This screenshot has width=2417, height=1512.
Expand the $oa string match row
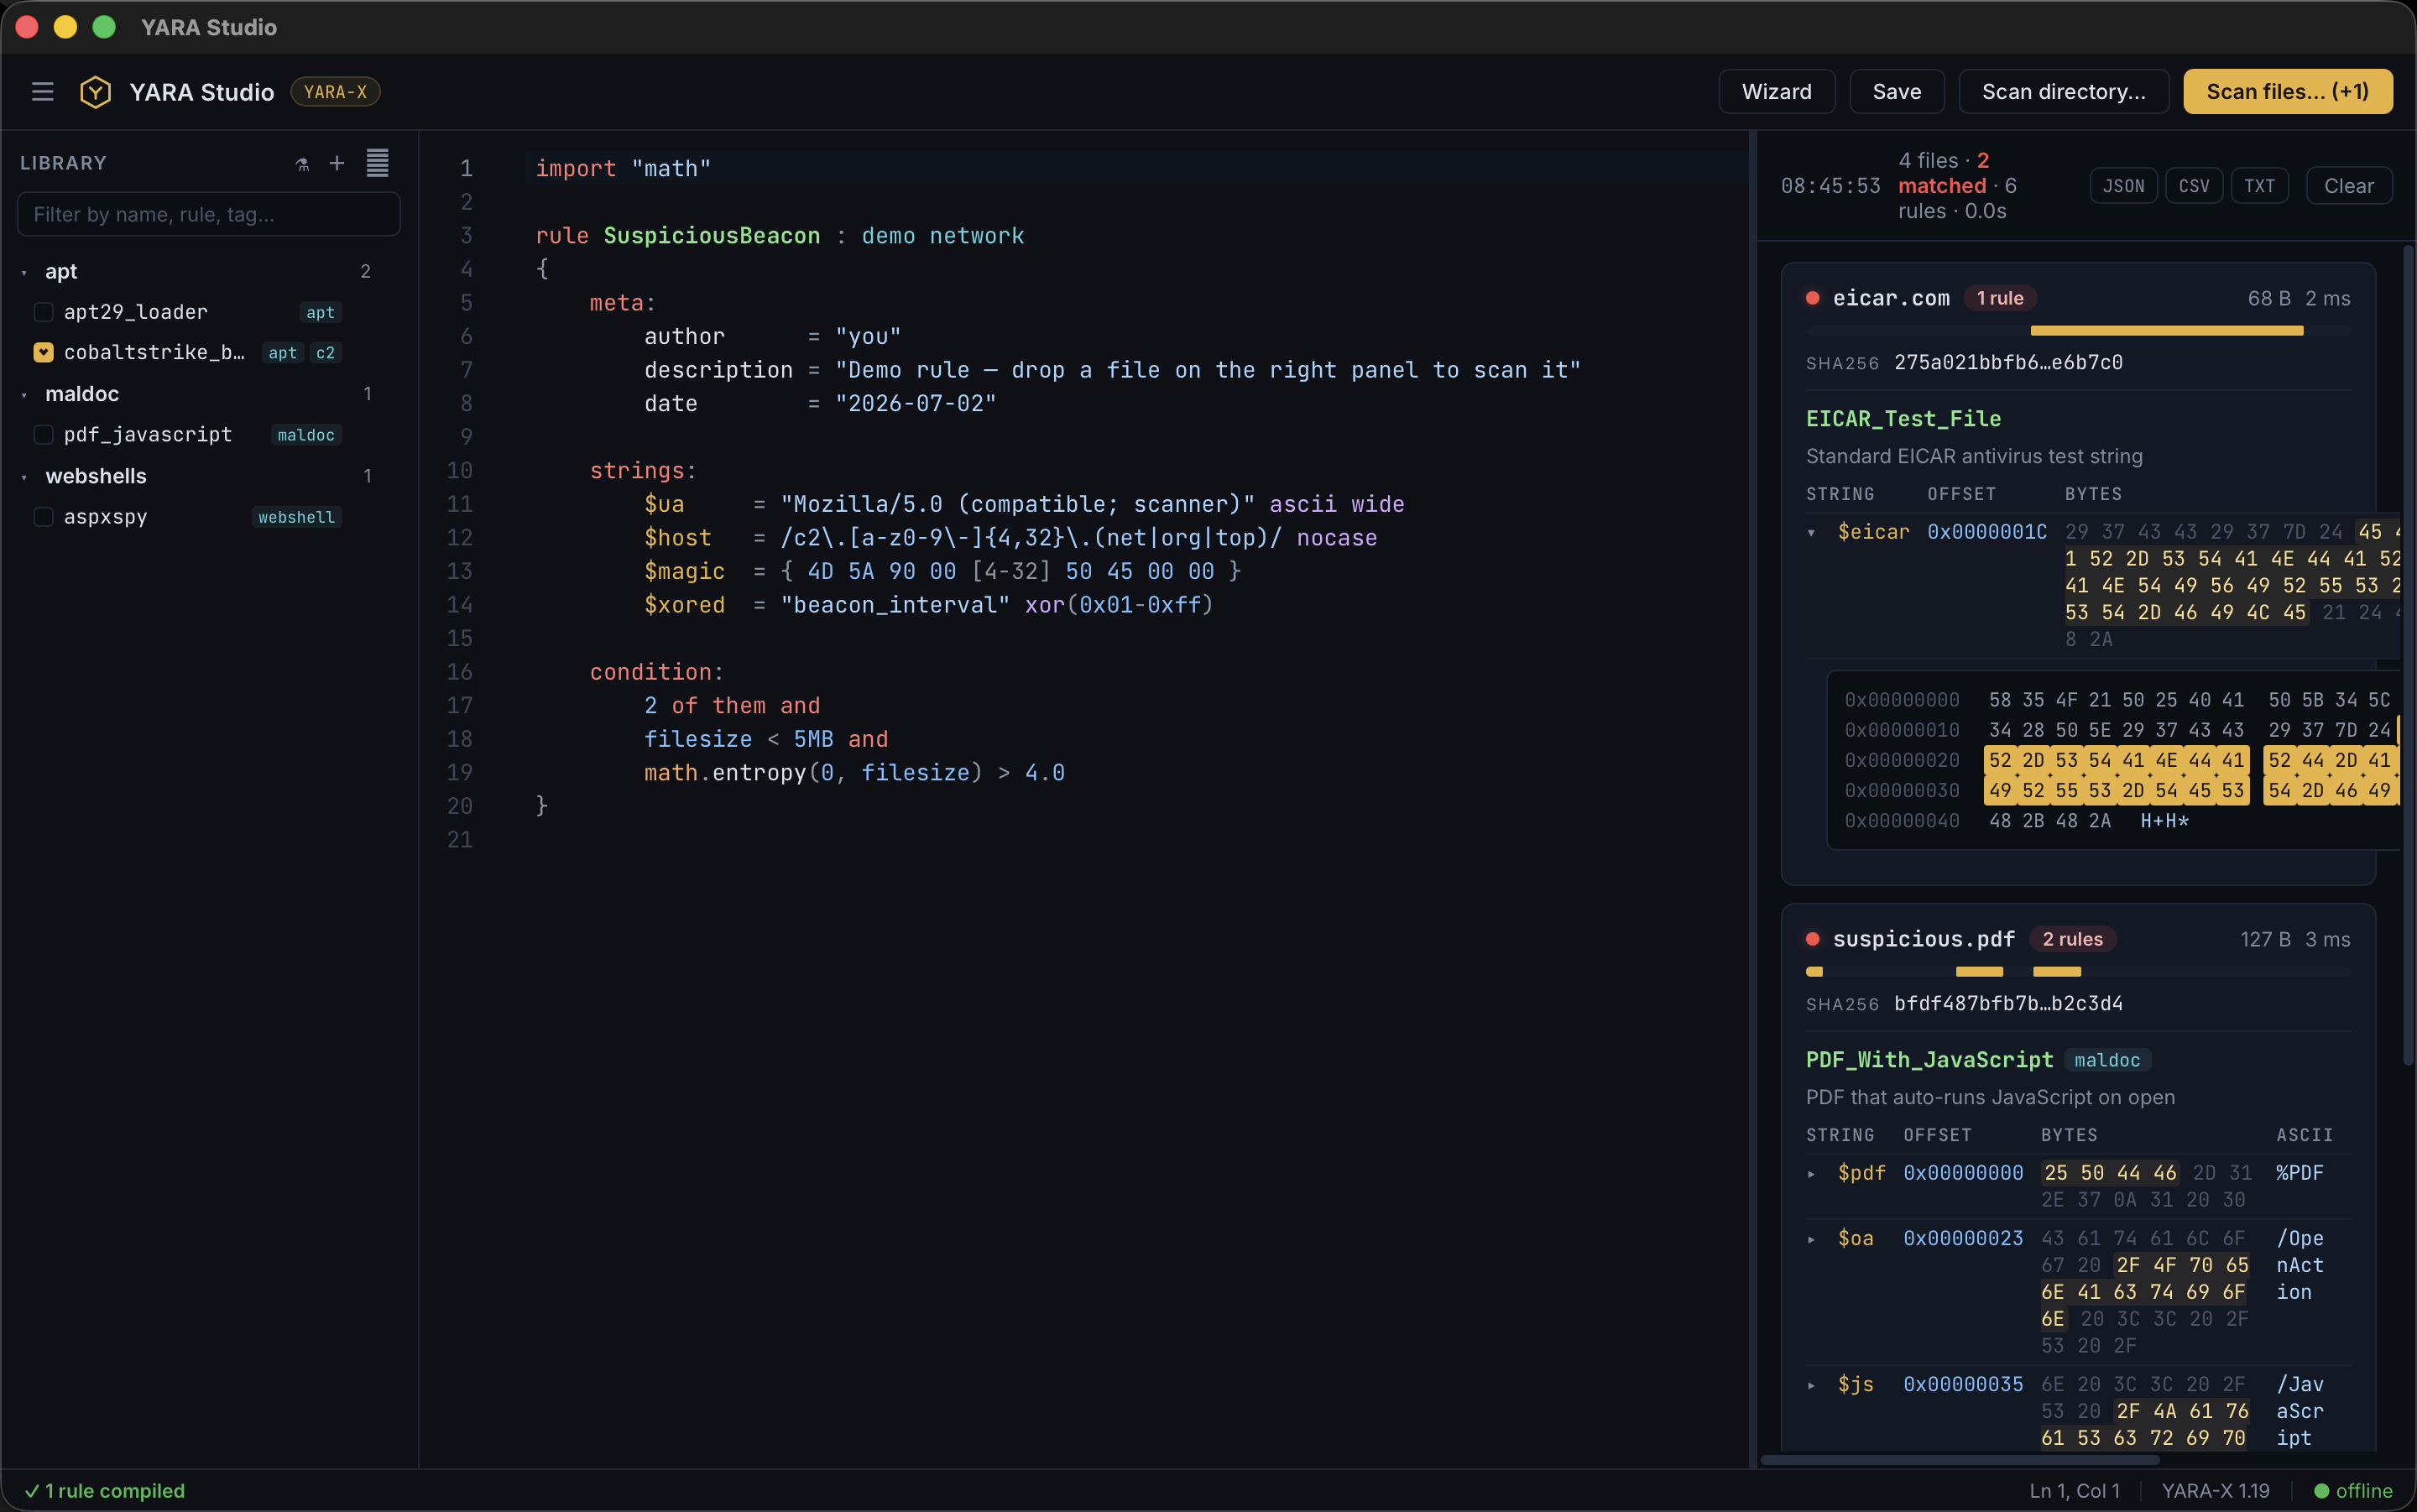pyautogui.click(x=1811, y=1239)
